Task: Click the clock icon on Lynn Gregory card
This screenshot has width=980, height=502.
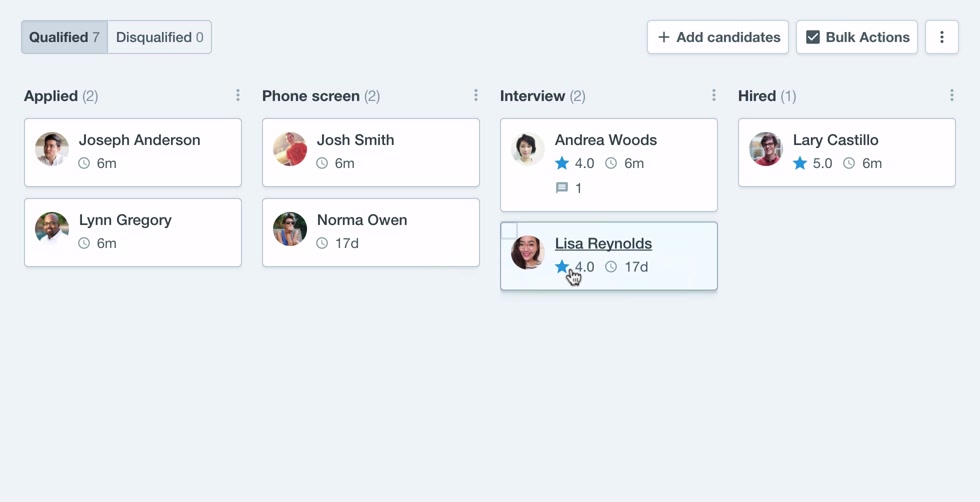Action: pyautogui.click(x=84, y=243)
